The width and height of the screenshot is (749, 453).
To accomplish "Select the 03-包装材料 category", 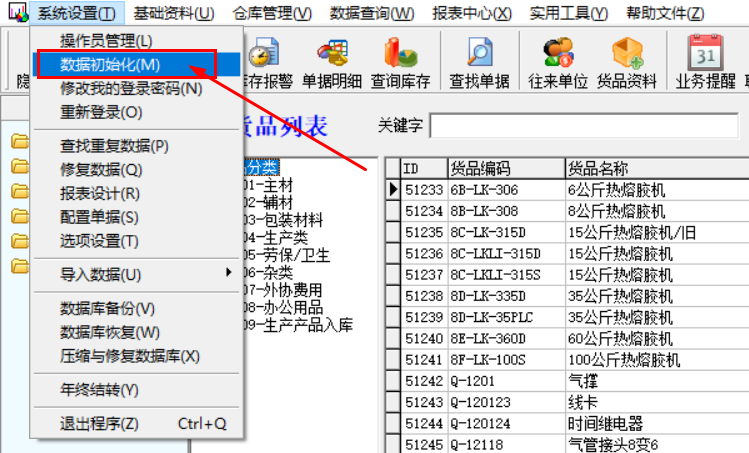I will click(x=283, y=220).
